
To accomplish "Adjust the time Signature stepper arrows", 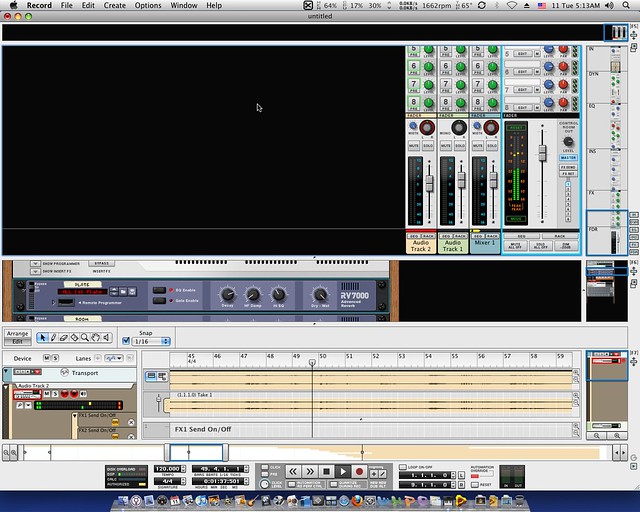I will click(x=183, y=481).
